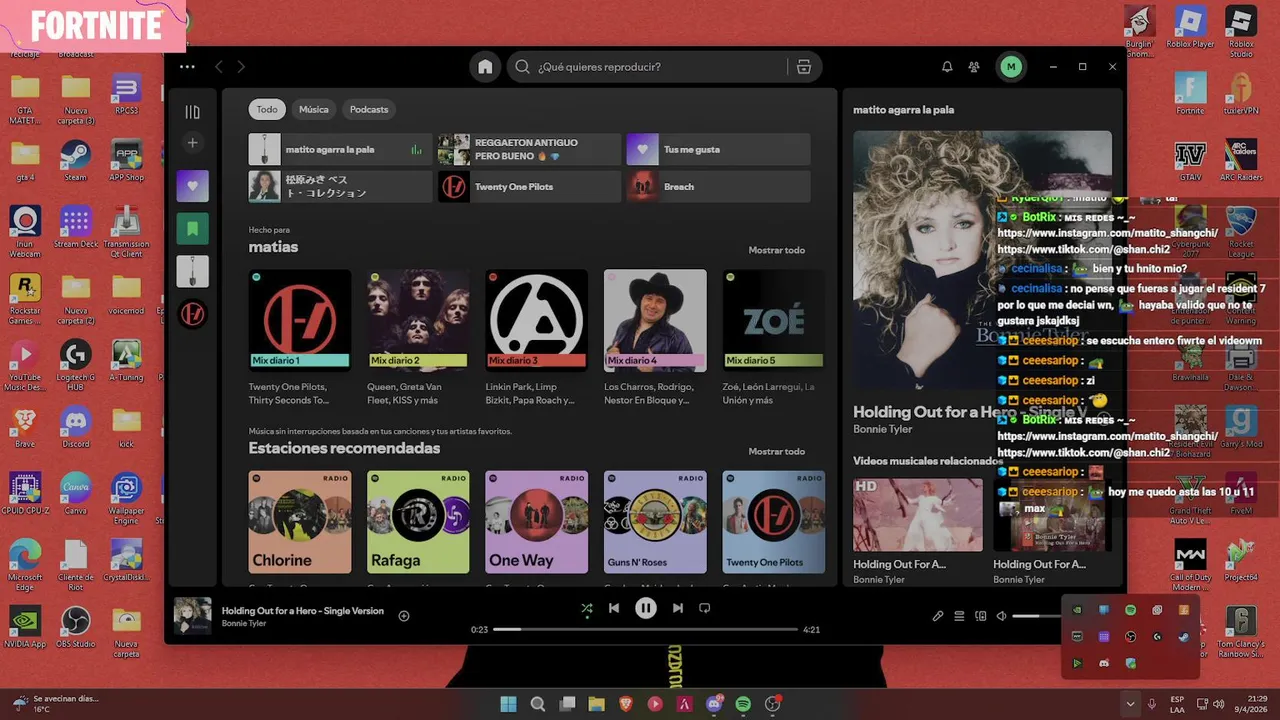Open Friend Activity icon

974,67
